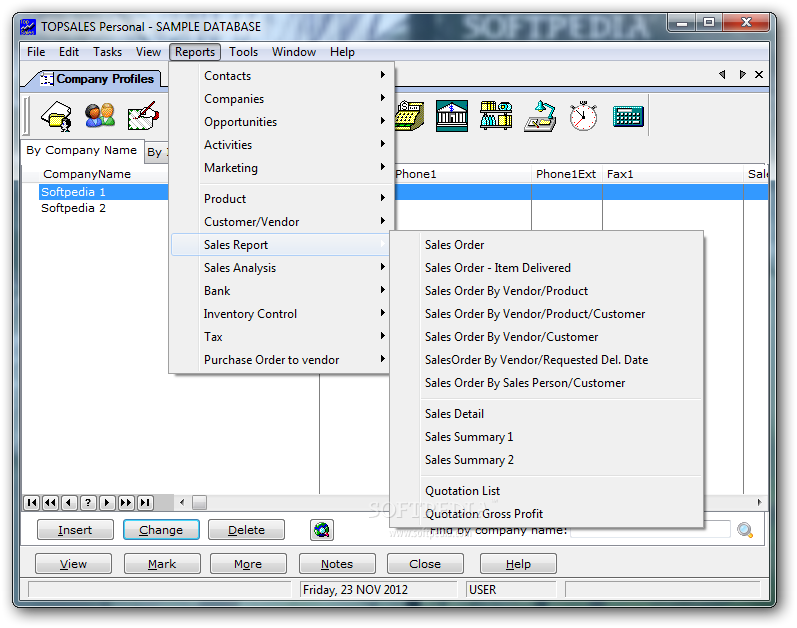797x628 pixels.
Task: Expand the Customer/Vendor submenu
Action: (282, 222)
